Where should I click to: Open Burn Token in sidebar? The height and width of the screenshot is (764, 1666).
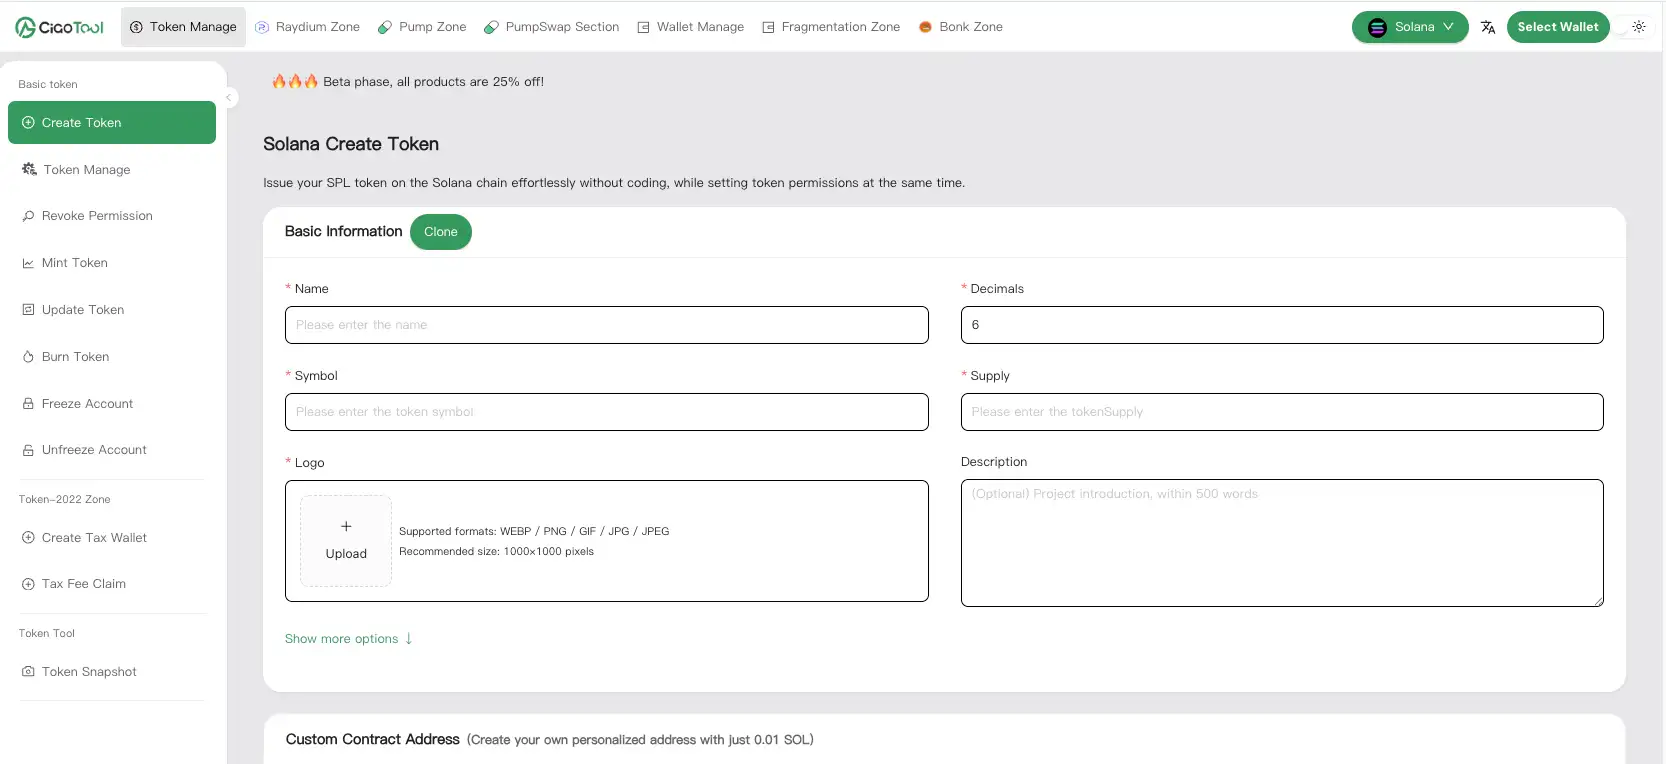(x=75, y=357)
